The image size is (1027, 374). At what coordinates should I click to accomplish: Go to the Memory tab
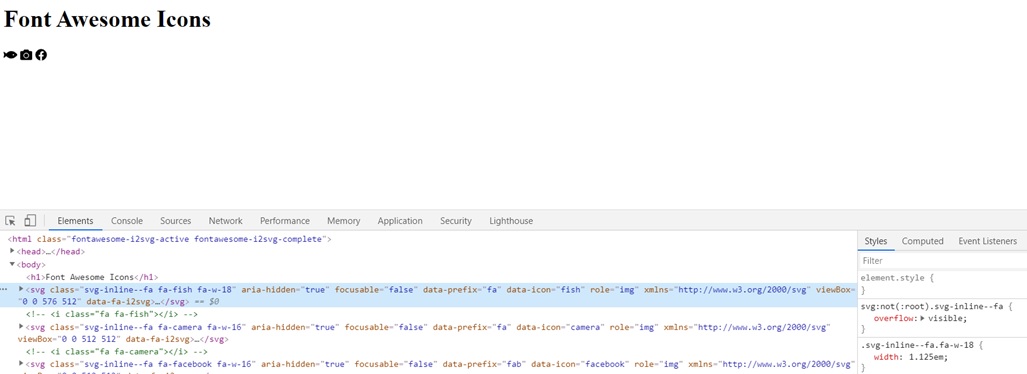(344, 221)
